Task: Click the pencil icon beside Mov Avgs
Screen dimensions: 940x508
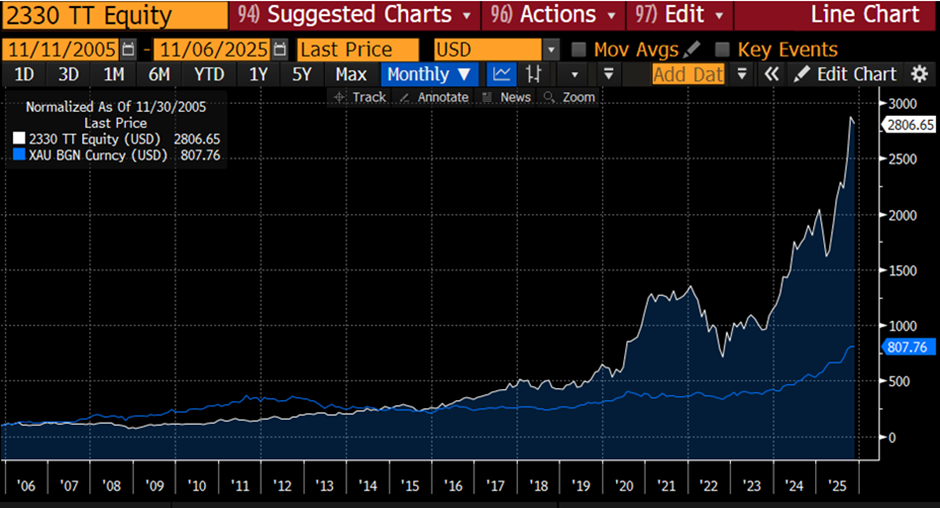Action: pyautogui.click(x=693, y=49)
